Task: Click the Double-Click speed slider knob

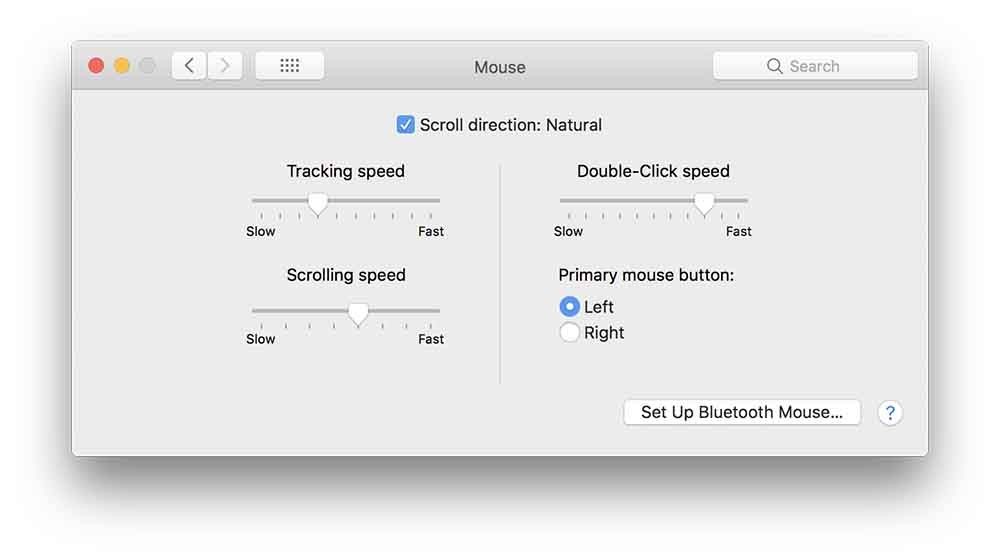Action: (704, 204)
